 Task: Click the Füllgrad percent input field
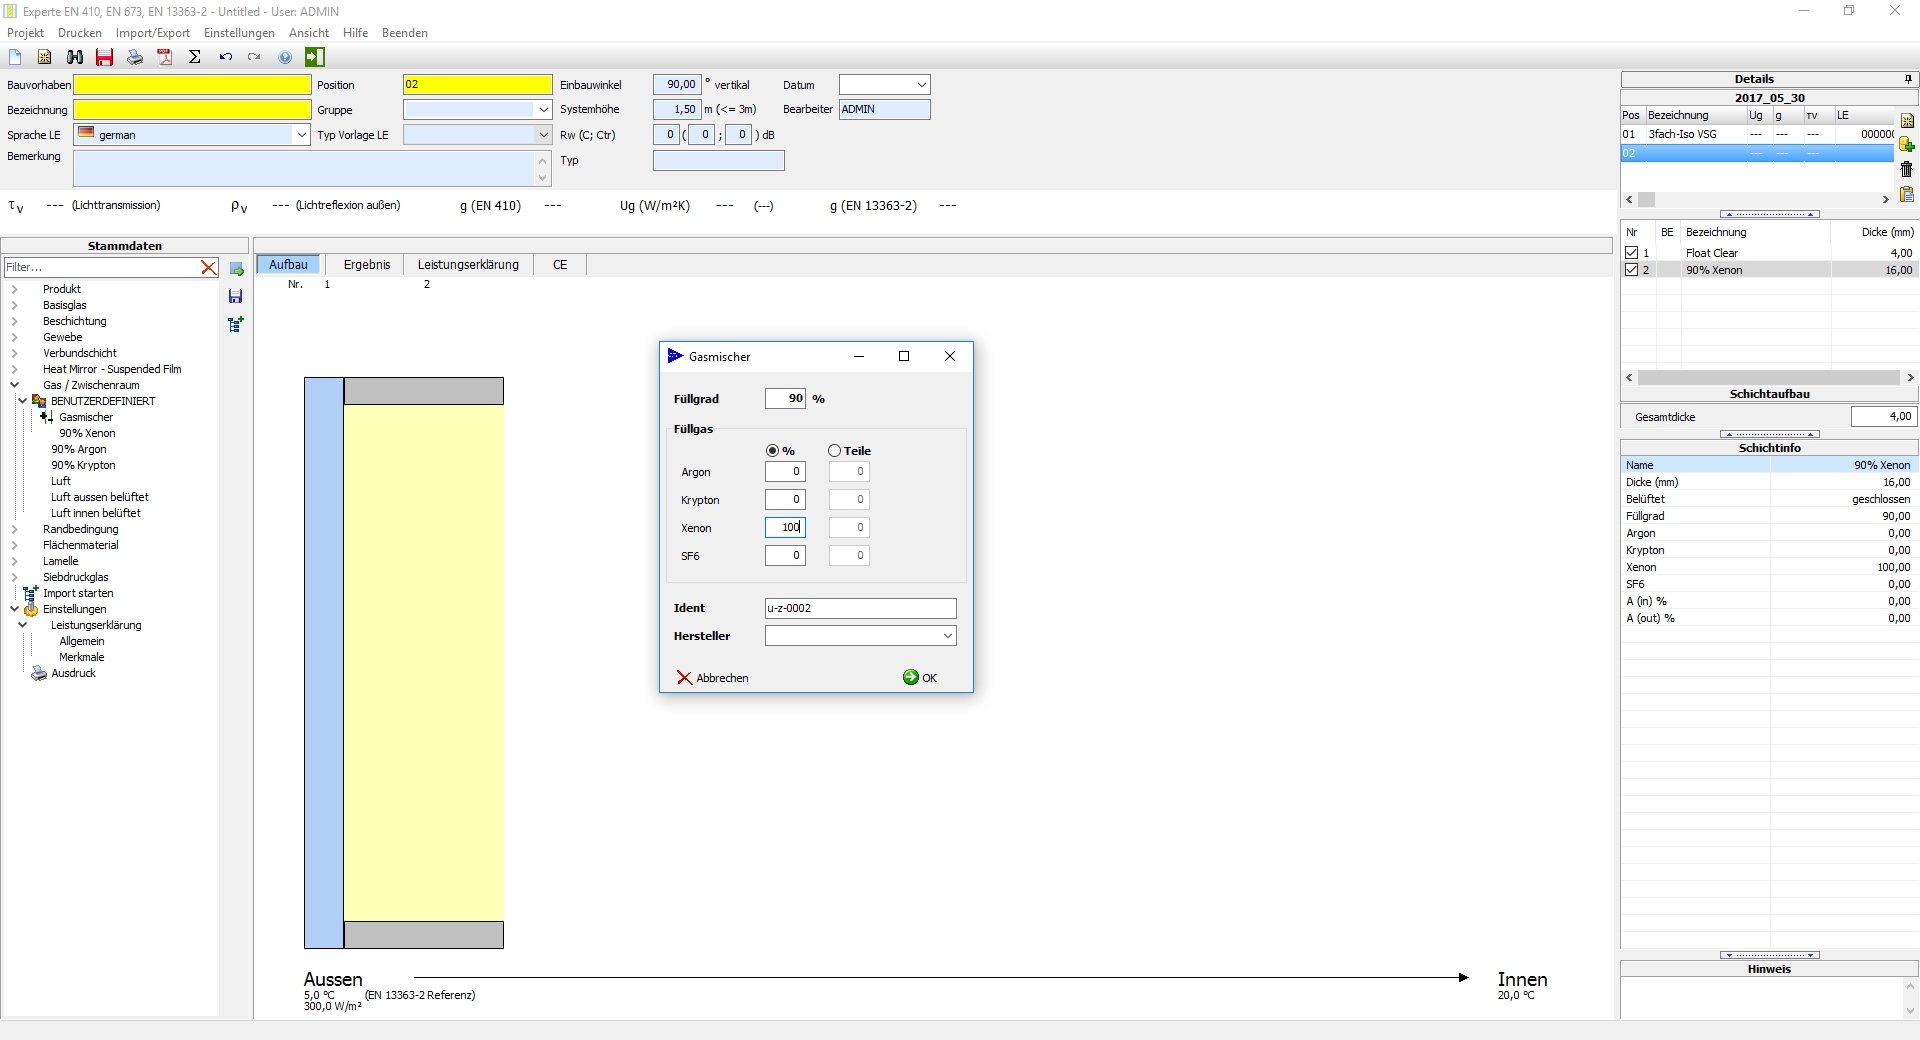(785, 398)
